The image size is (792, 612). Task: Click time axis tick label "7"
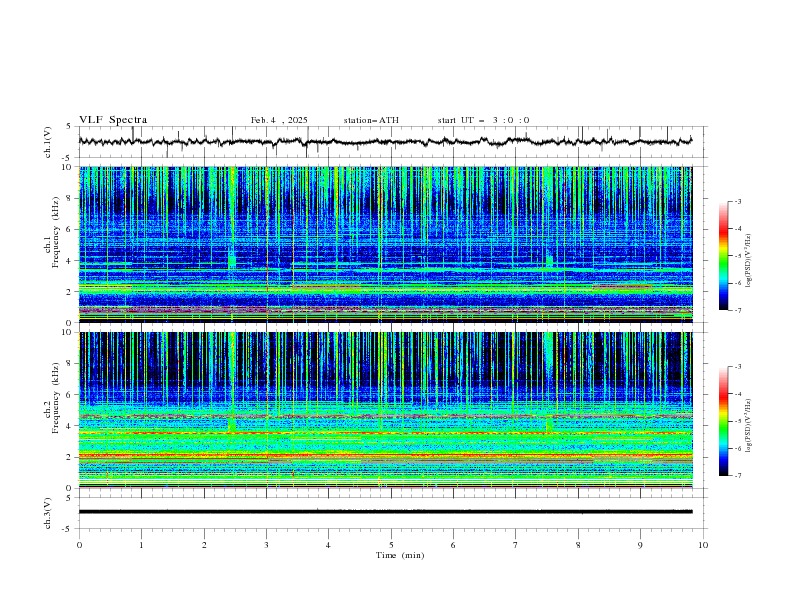(516, 545)
